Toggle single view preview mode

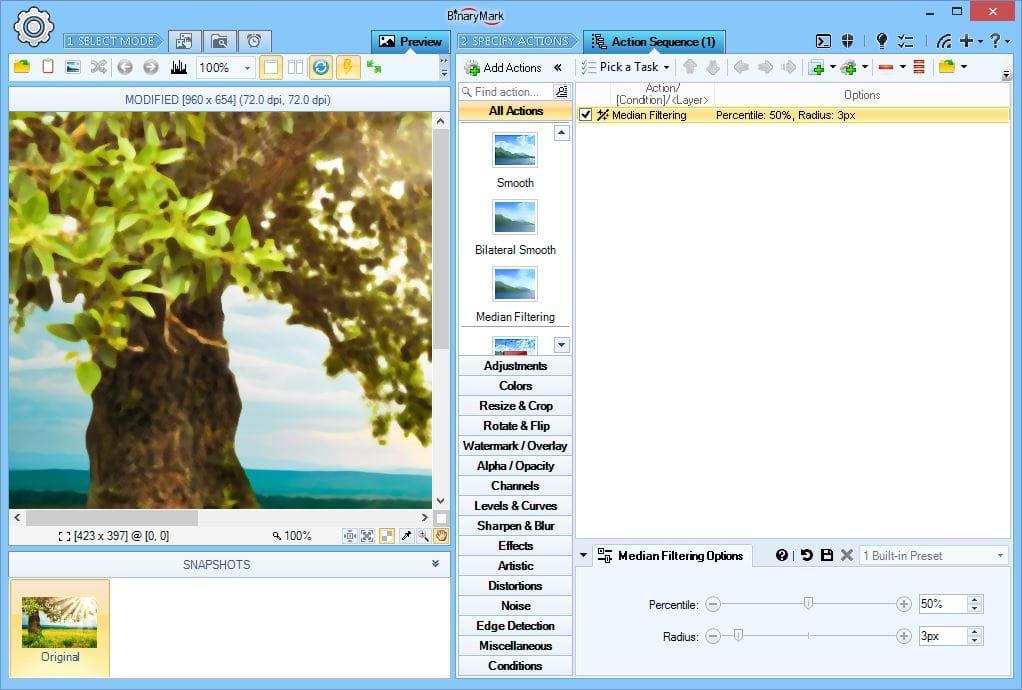tap(270, 67)
